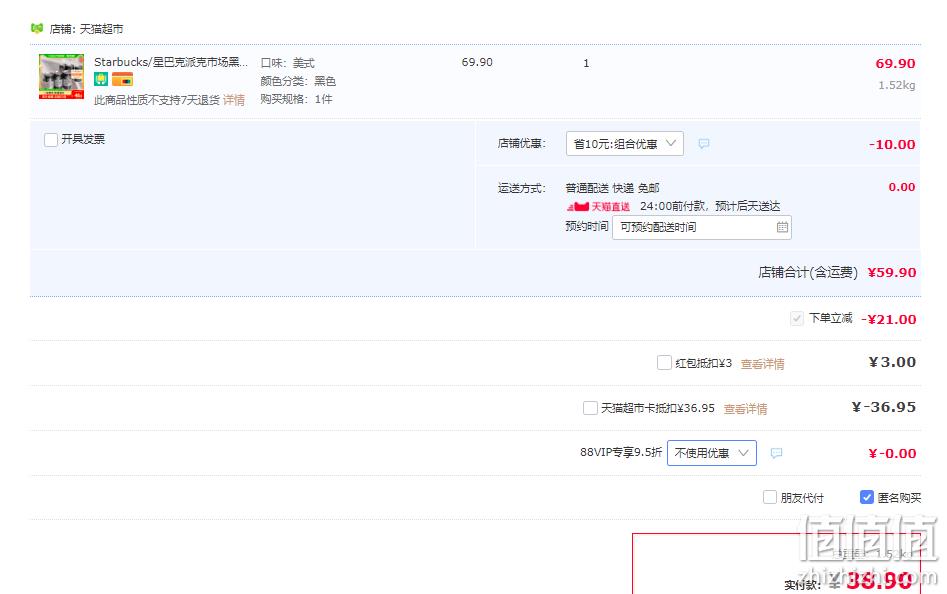Click the comment icon beside shop discount dropdown
The height and width of the screenshot is (594, 947).
coord(704,144)
